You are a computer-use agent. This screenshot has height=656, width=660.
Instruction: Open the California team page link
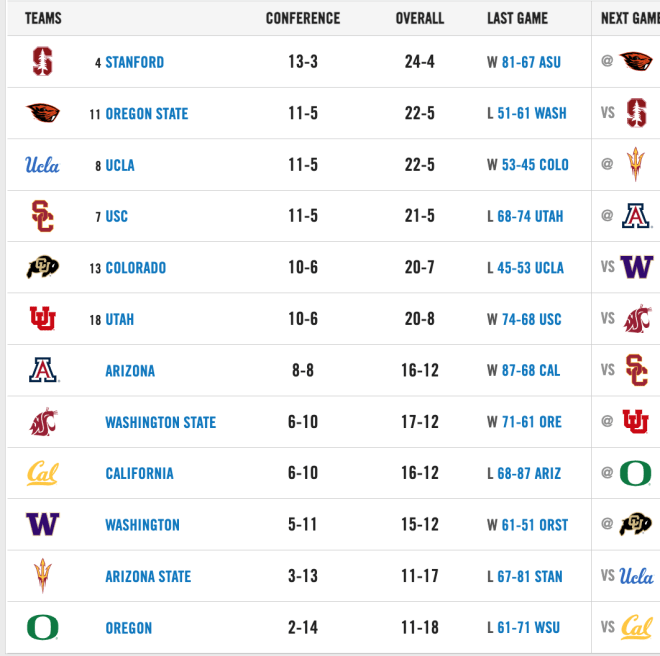tap(139, 473)
